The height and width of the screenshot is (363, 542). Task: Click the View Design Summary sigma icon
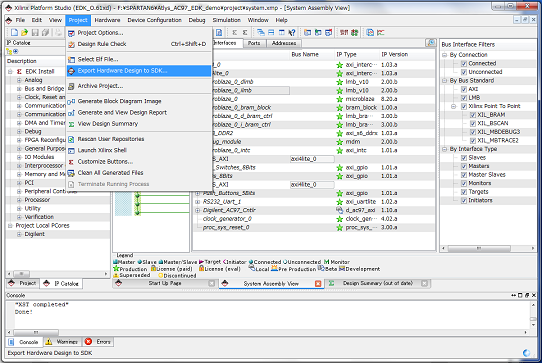[71, 124]
